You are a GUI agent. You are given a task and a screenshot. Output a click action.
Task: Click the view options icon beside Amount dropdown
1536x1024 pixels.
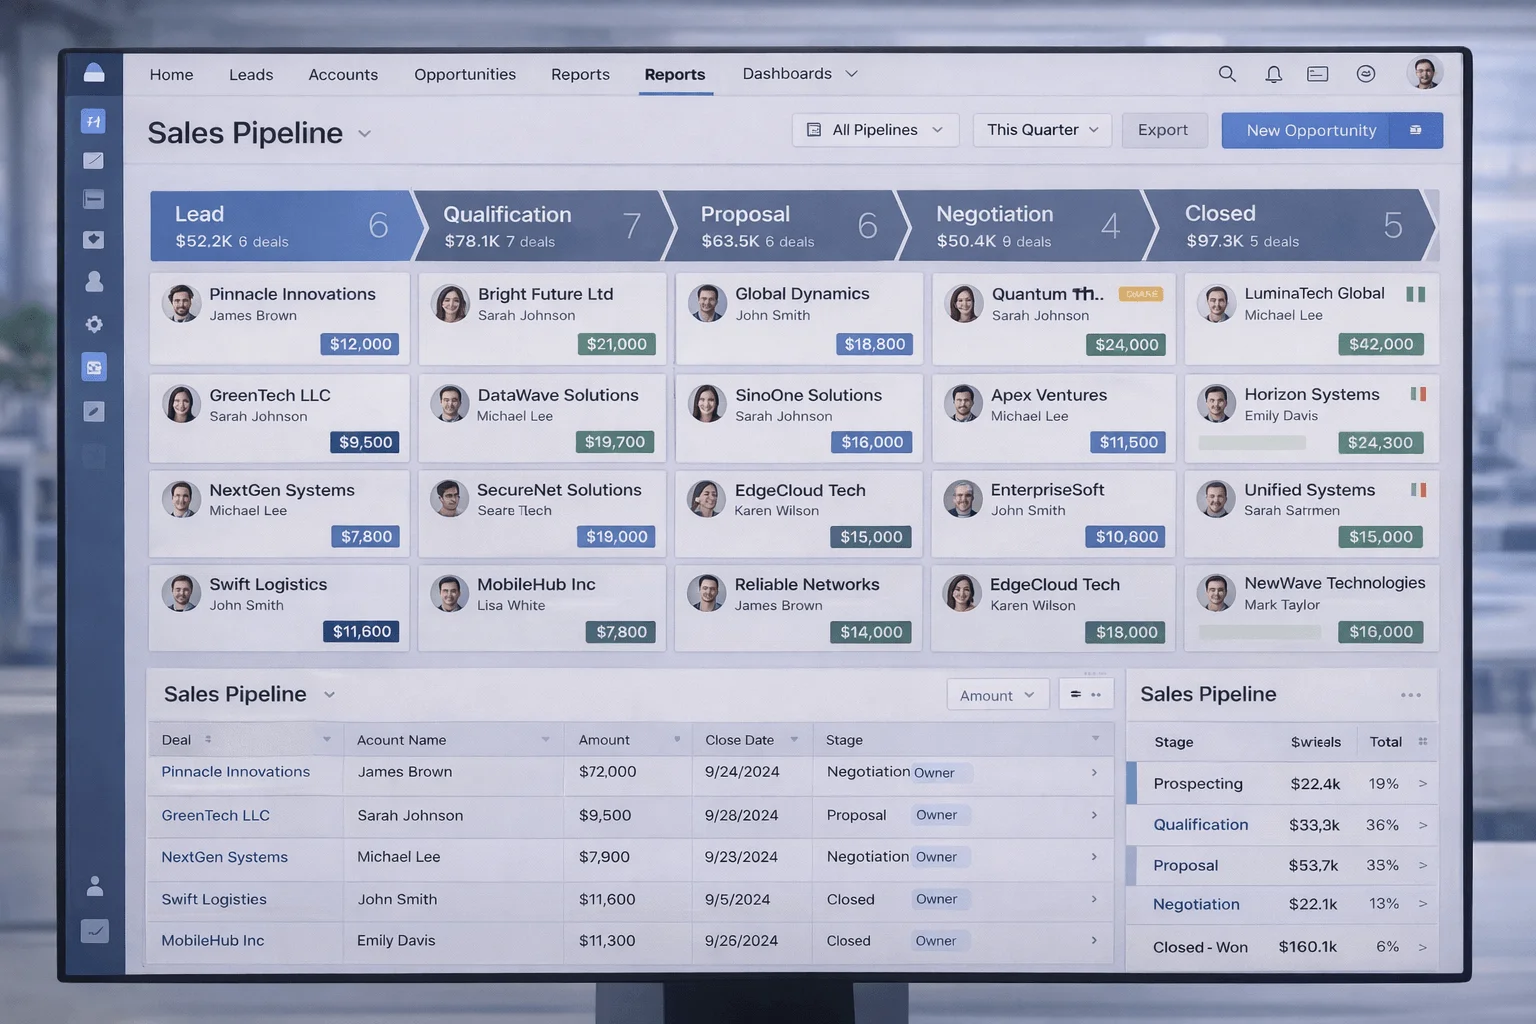pos(1086,694)
